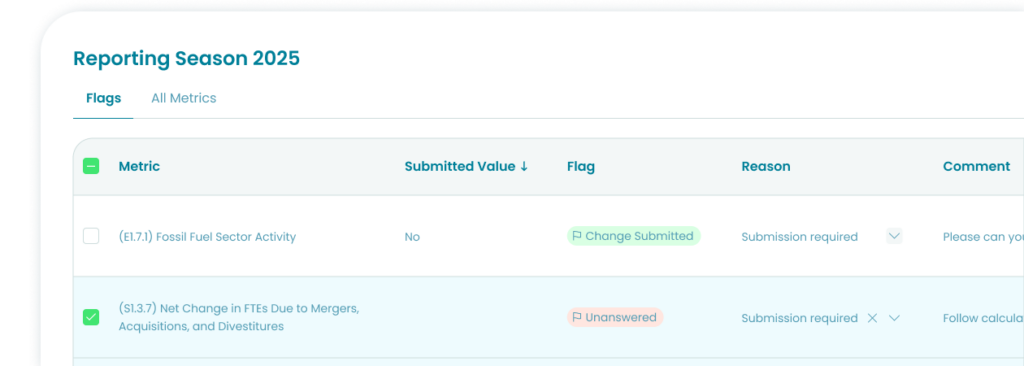This screenshot has height=366, width=1024.
Task: Click the 'Please can you' comment text
Action: click(x=983, y=237)
